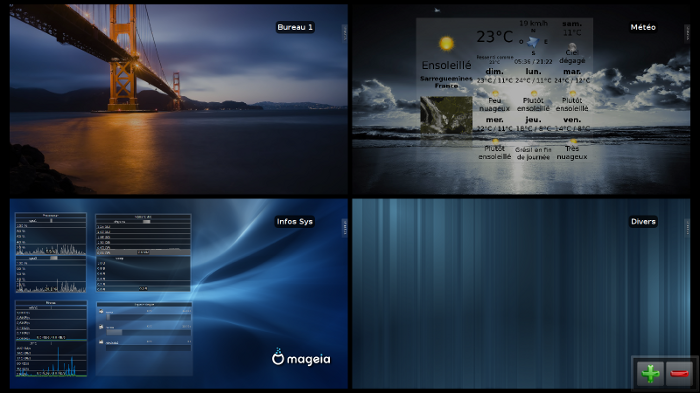Open the Divers desktop label
This screenshot has height=393, width=700.
tap(643, 222)
